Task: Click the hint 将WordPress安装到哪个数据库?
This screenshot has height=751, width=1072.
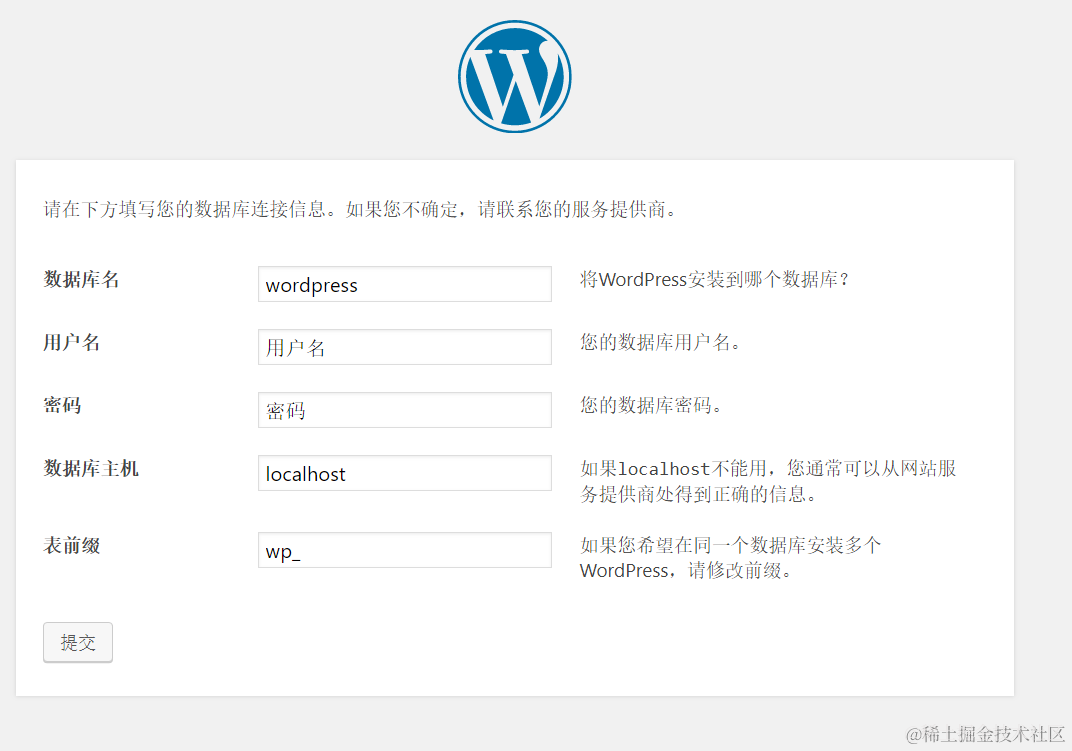Action: [x=714, y=279]
